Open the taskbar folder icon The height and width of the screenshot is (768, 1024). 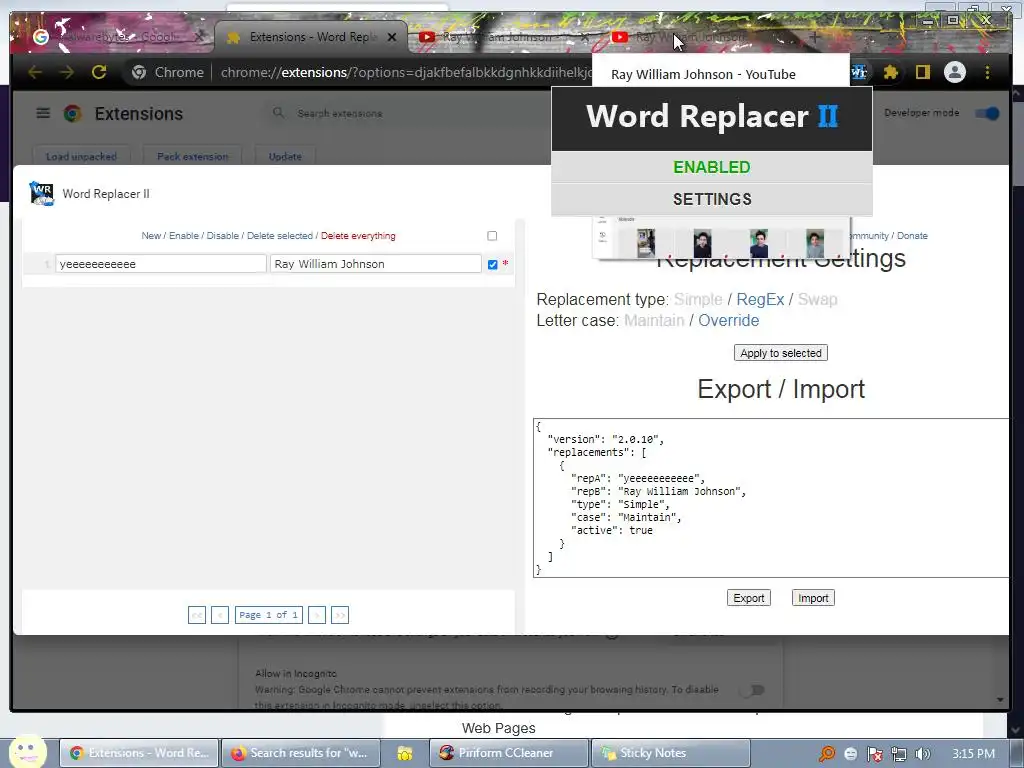point(405,754)
